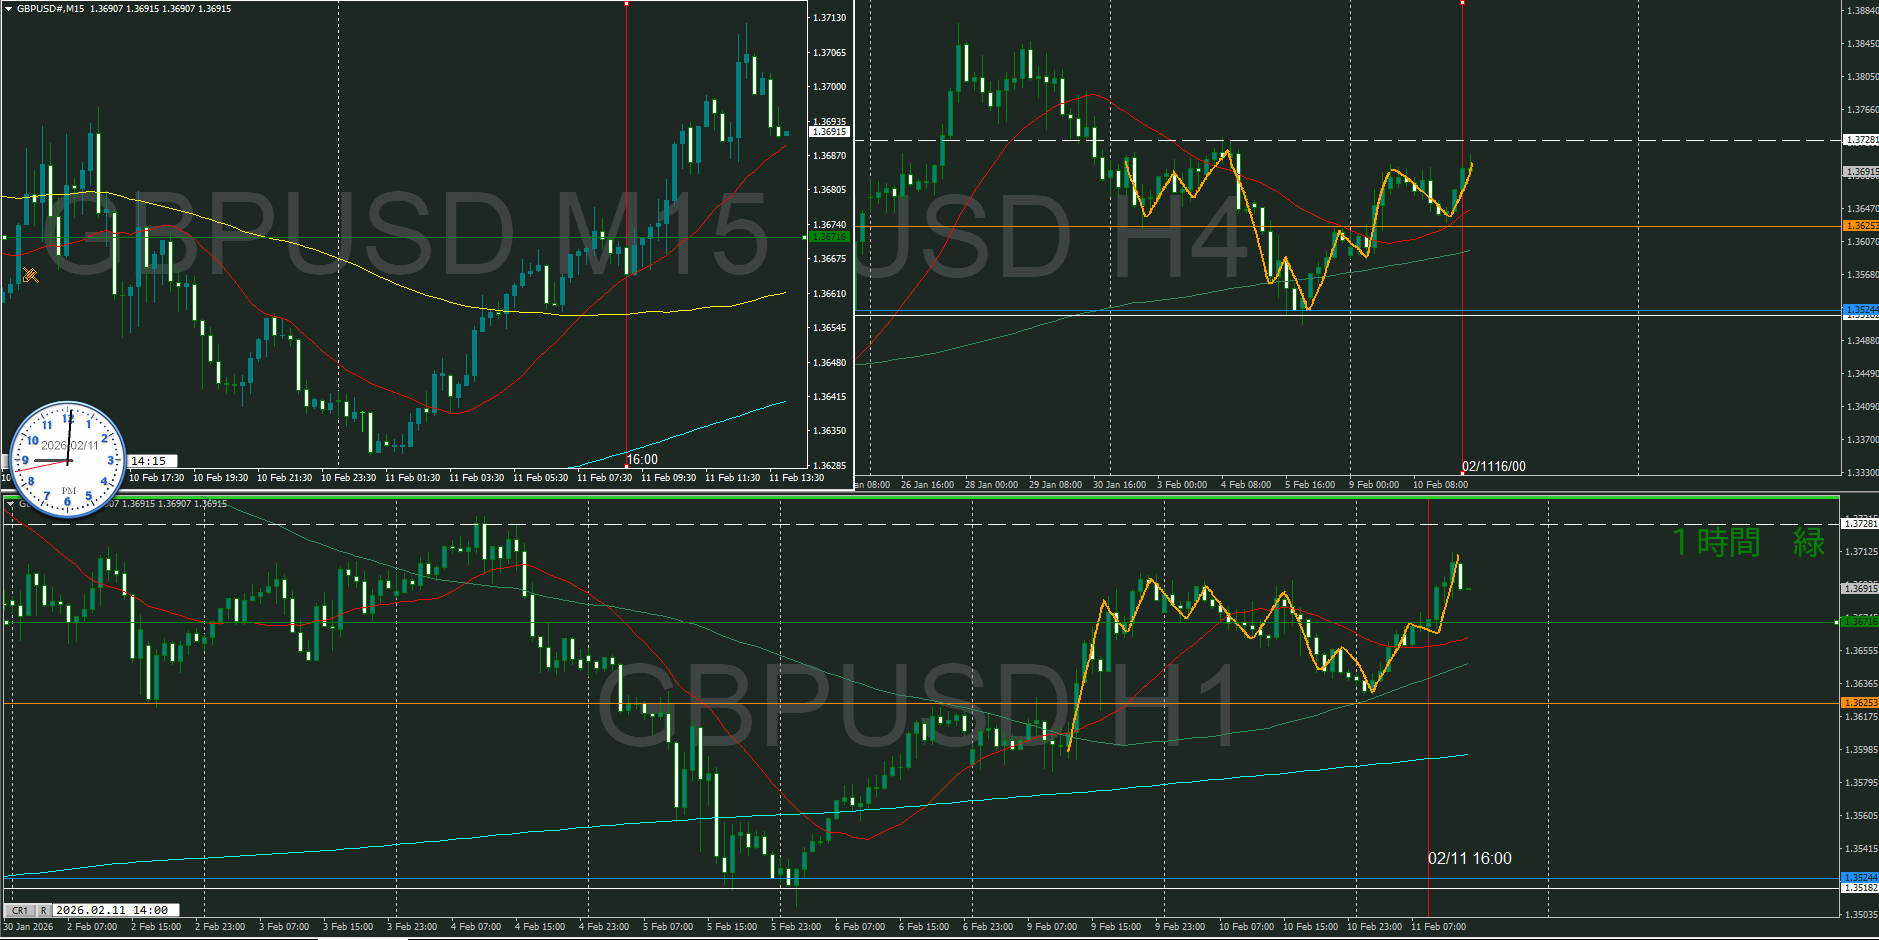Select the orange 1.36253 price tag on H4 chart
This screenshot has height=940, width=1879.
coord(1860,226)
